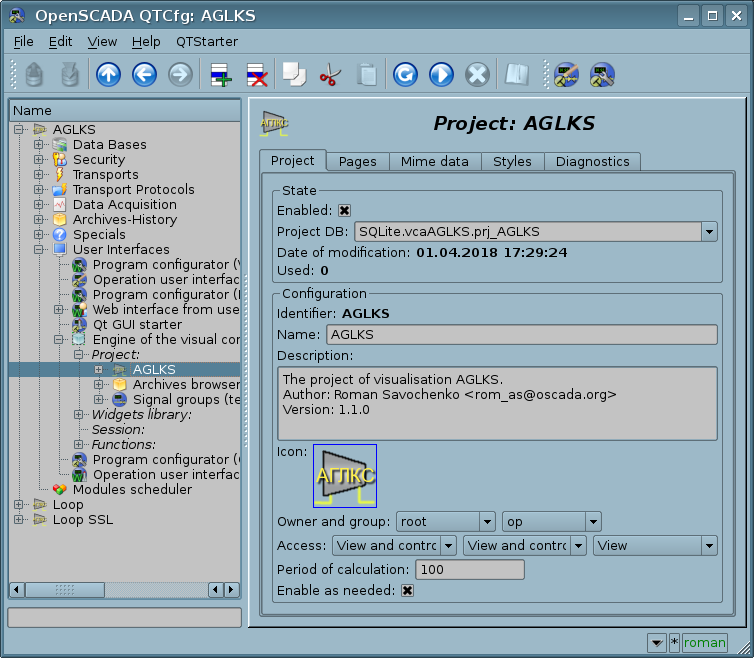Click the Paste clipboard toolbar icon

[367, 75]
